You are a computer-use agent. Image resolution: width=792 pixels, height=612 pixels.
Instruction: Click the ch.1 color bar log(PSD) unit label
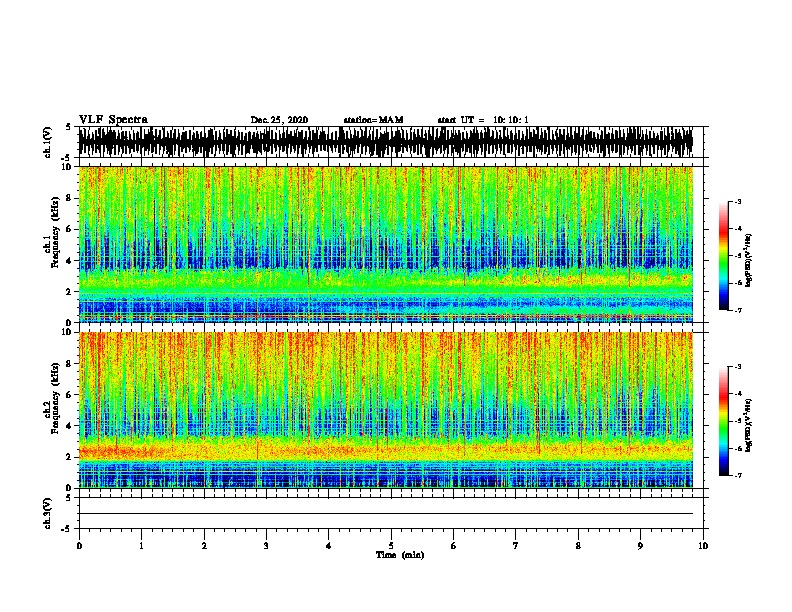pos(749,261)
